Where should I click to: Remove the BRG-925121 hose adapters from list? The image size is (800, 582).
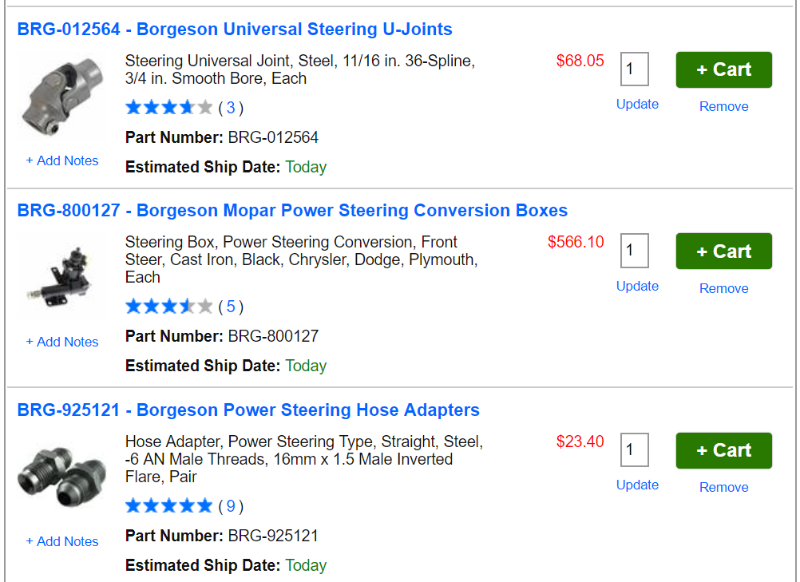coord(723,487)
